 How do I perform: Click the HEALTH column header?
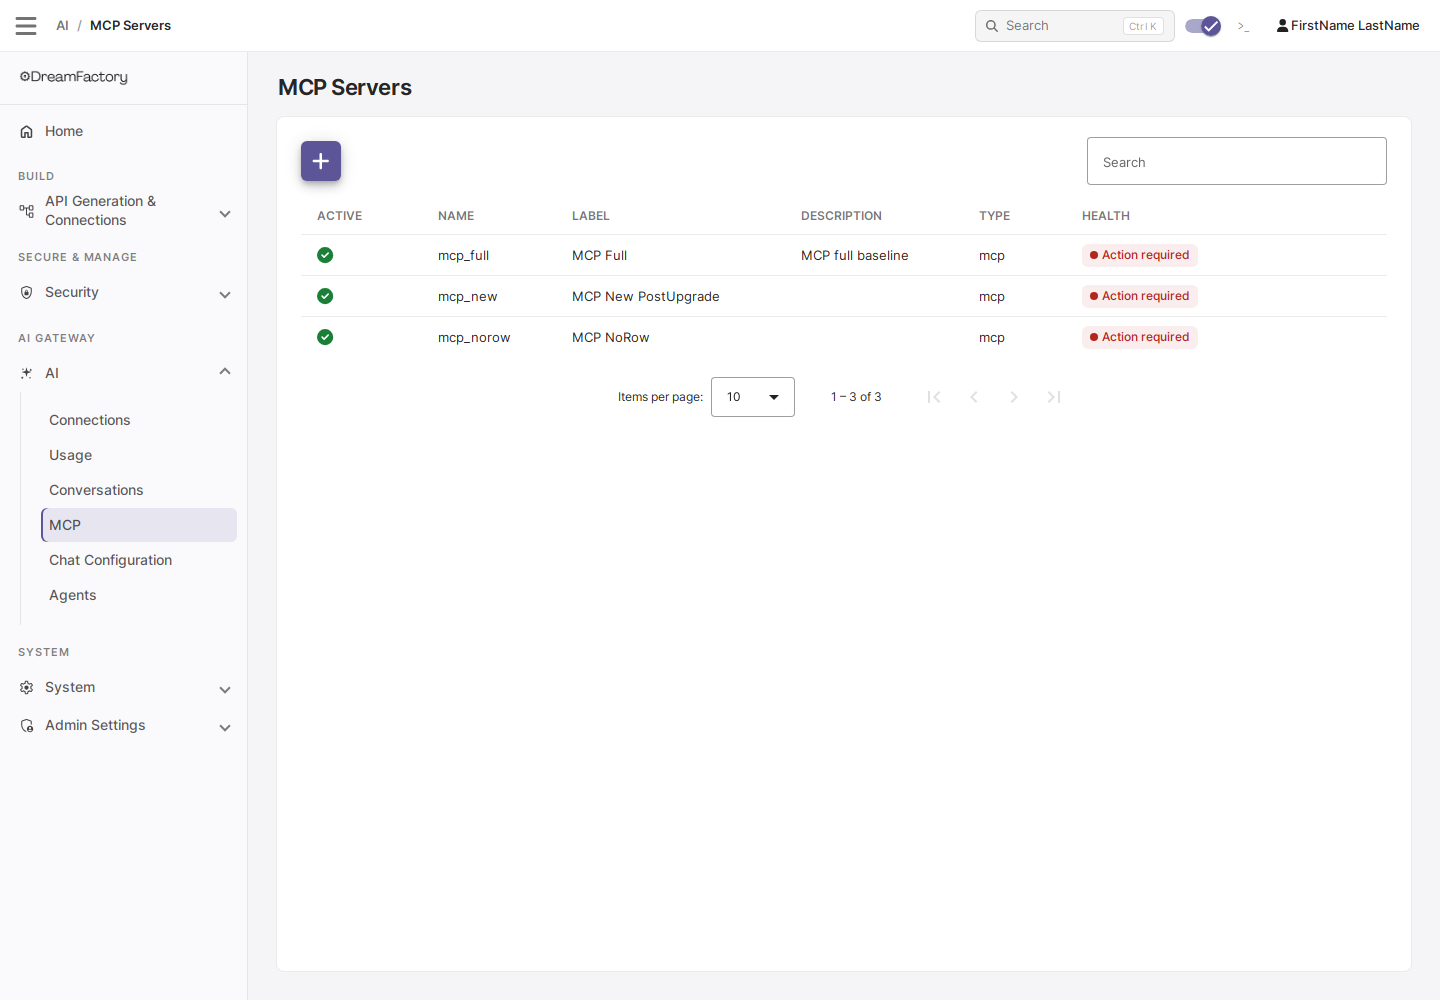point(1106,216)
